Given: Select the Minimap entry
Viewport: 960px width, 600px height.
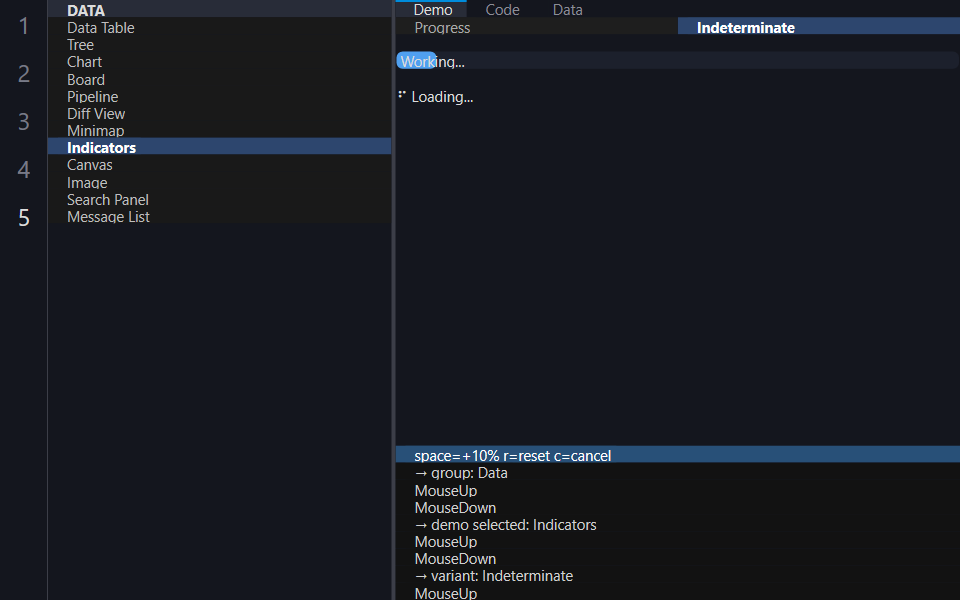Looking at the screenshot, I should (219, 130).
